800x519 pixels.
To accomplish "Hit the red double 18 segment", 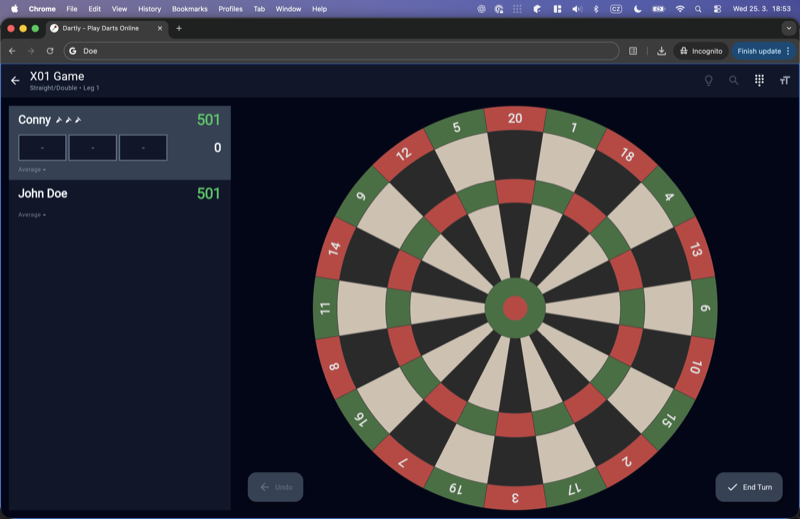I will 627,155.
